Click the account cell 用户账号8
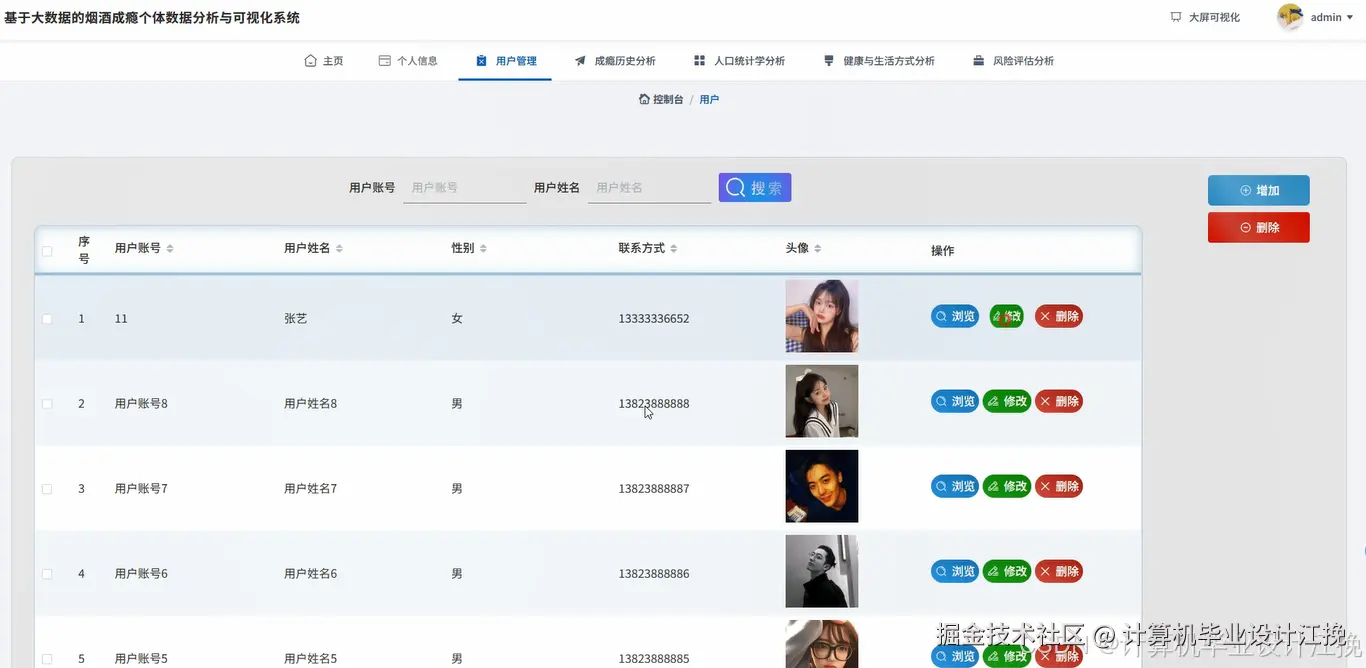The height and width of the screenshot is (668, 1366). (141, 404)
